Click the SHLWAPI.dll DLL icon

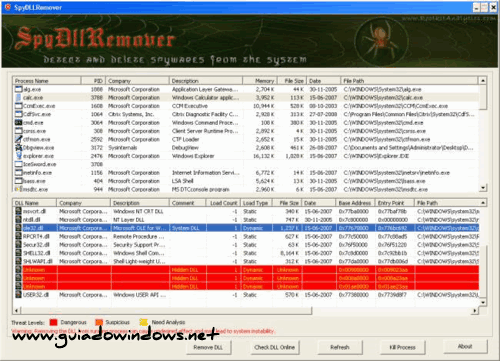coord(18,261)
